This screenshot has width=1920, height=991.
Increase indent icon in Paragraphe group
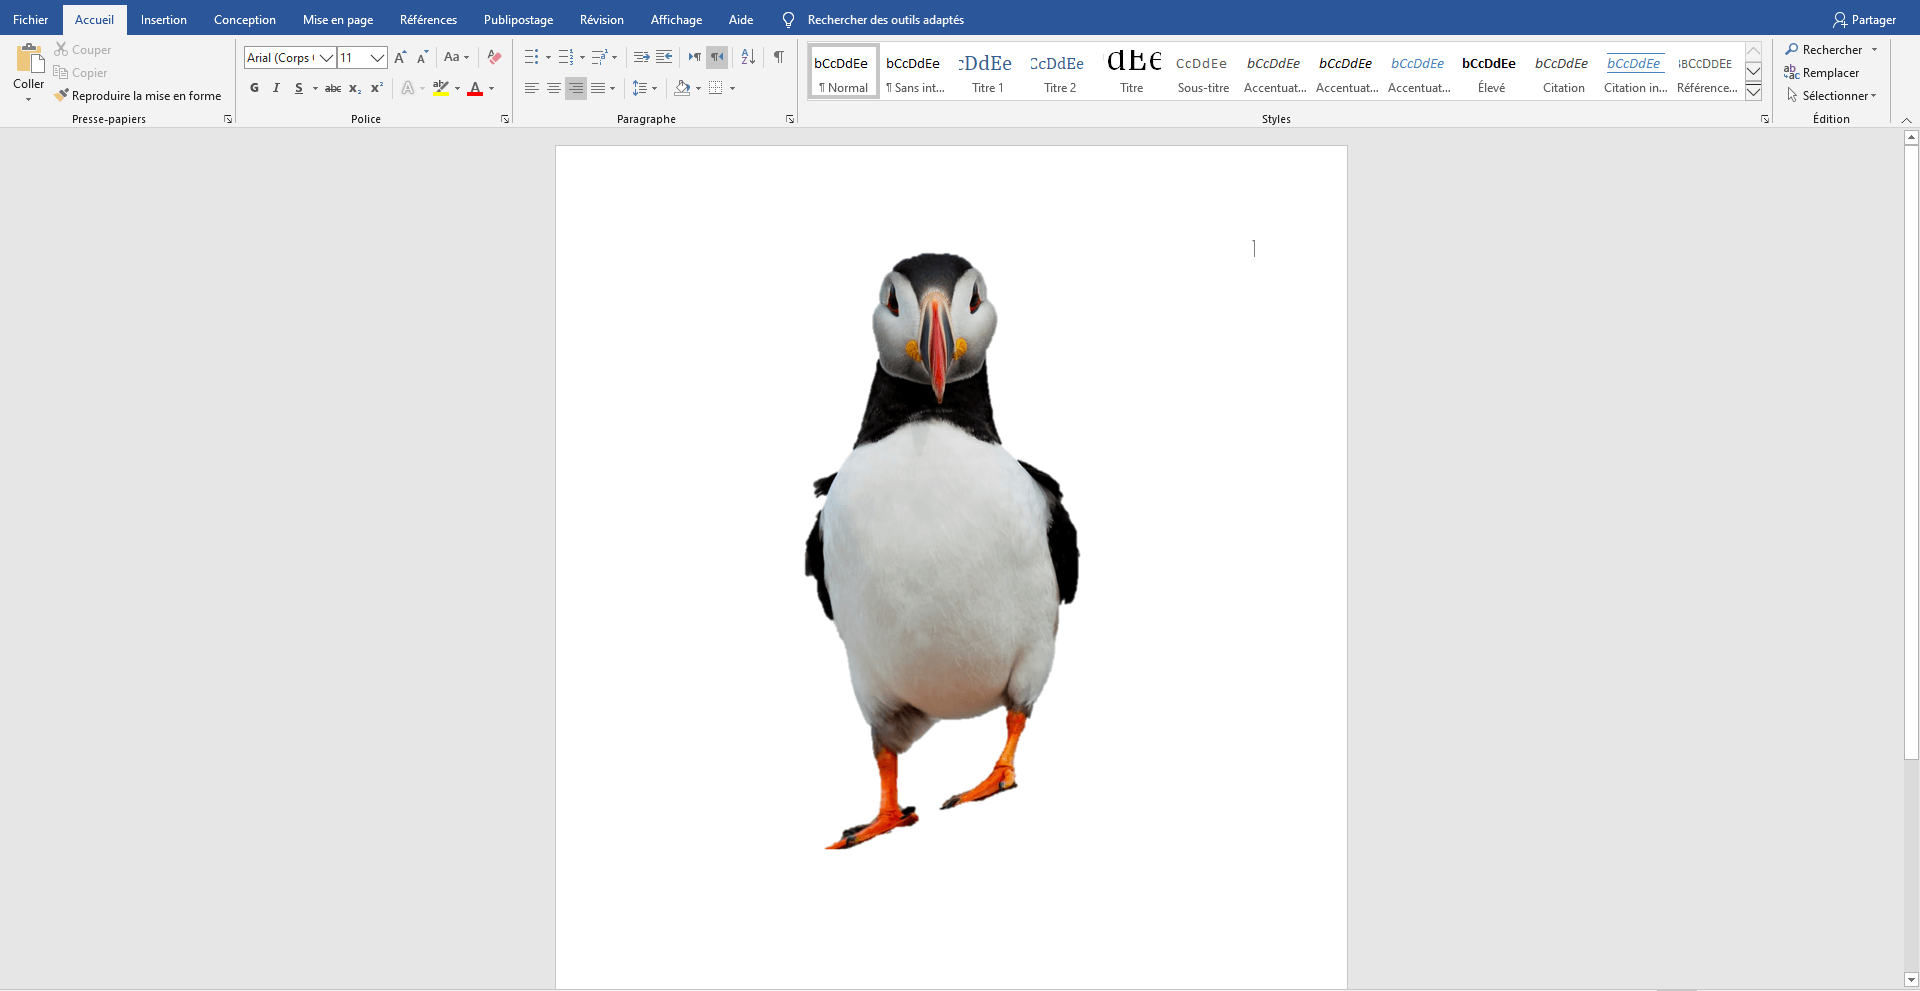(664, 57)
